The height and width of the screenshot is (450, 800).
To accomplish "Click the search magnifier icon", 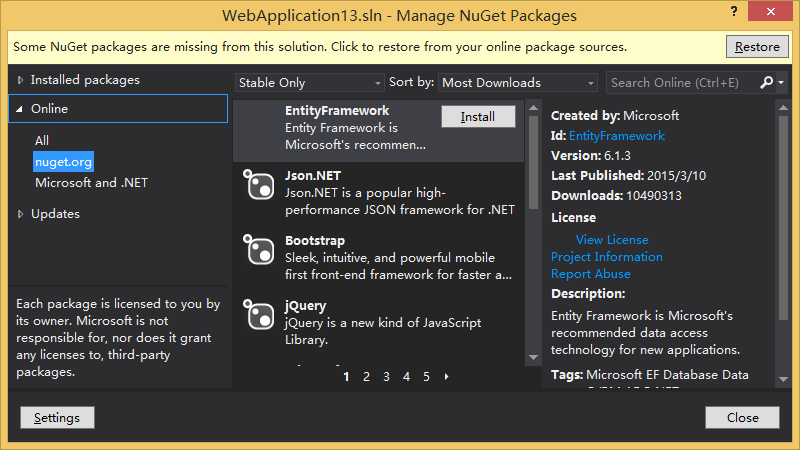I will (766, 82).
